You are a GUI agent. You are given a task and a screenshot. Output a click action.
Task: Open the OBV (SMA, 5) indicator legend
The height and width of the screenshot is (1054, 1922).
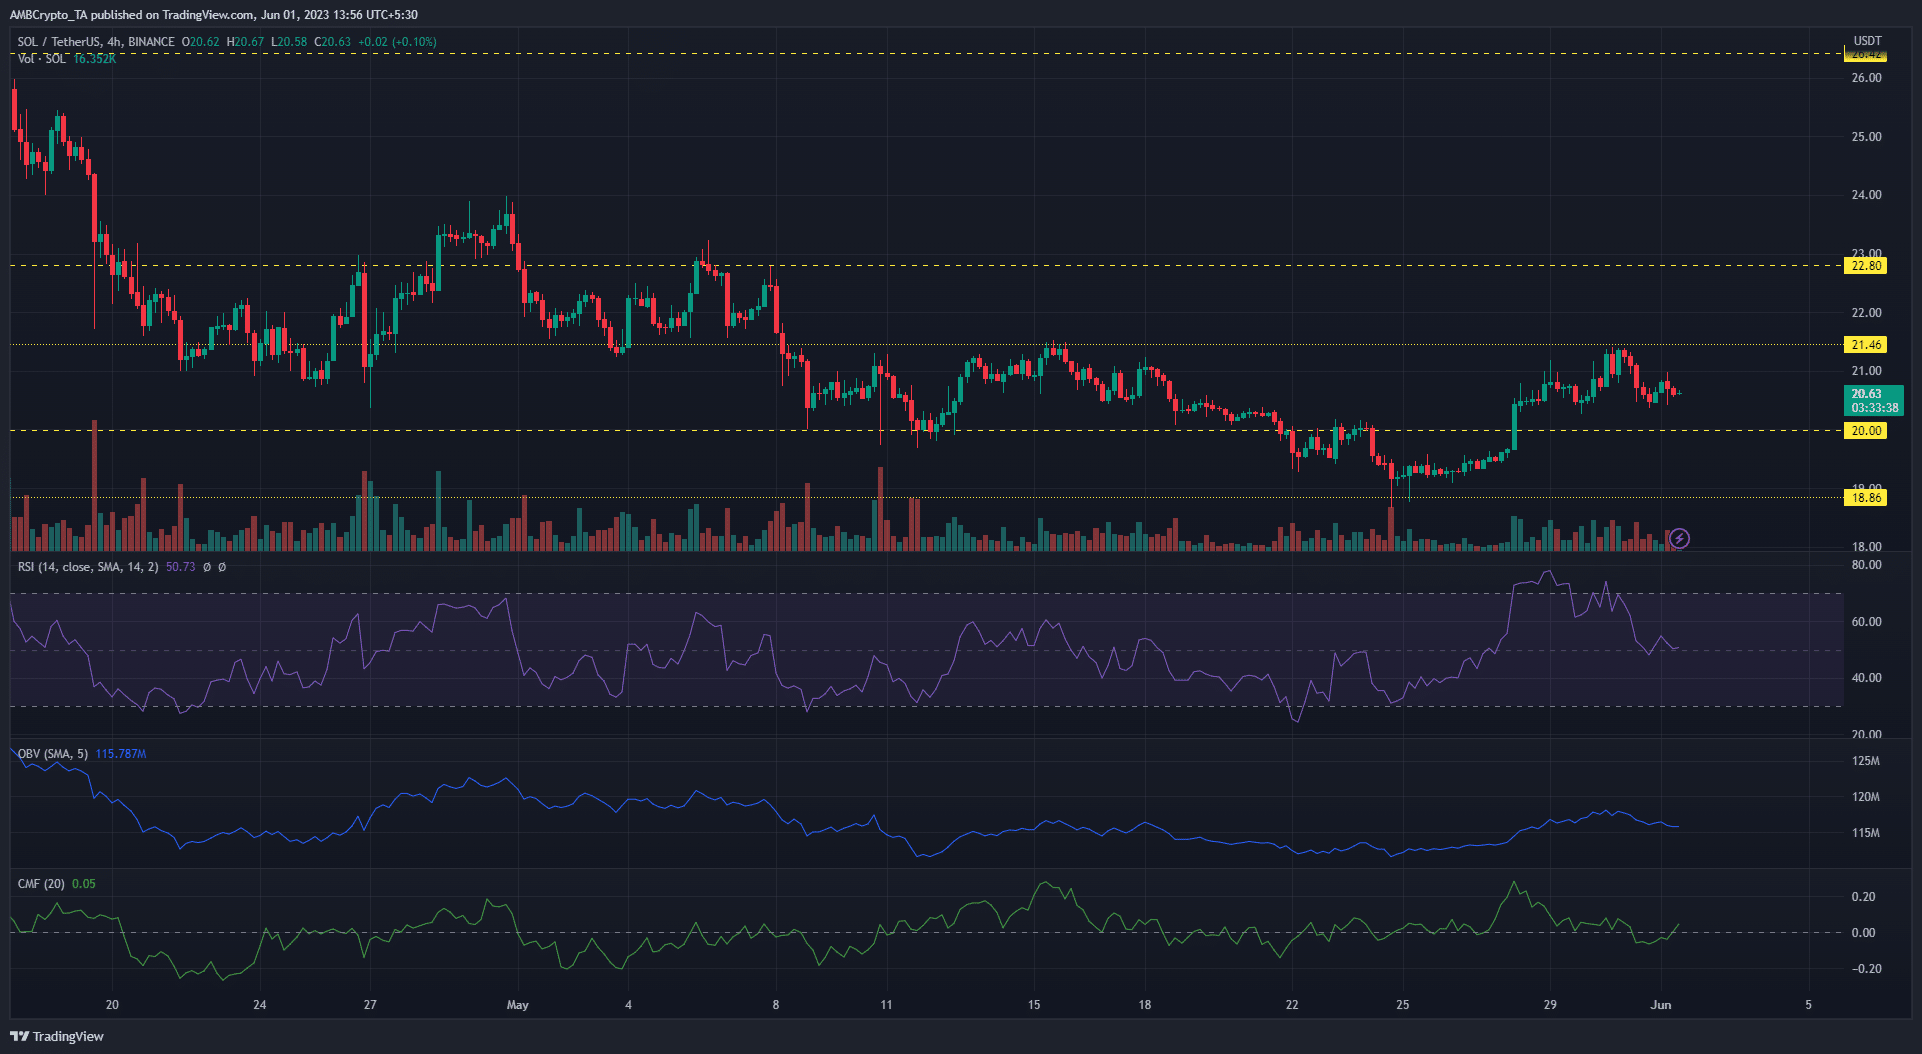tap(53, 754)
